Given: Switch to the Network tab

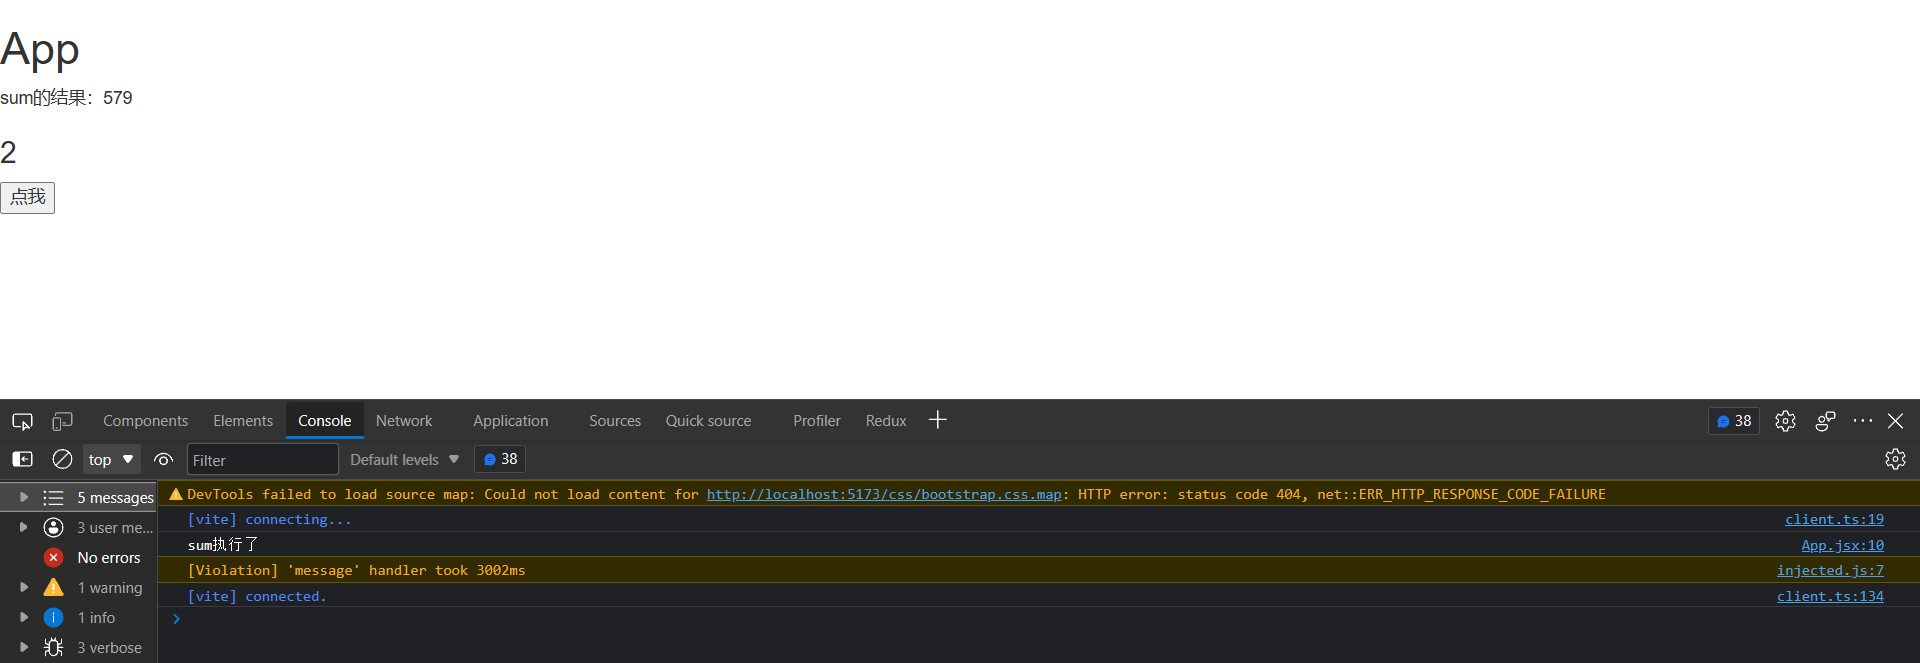Looking at the screenshot, I should coord(404,421).
